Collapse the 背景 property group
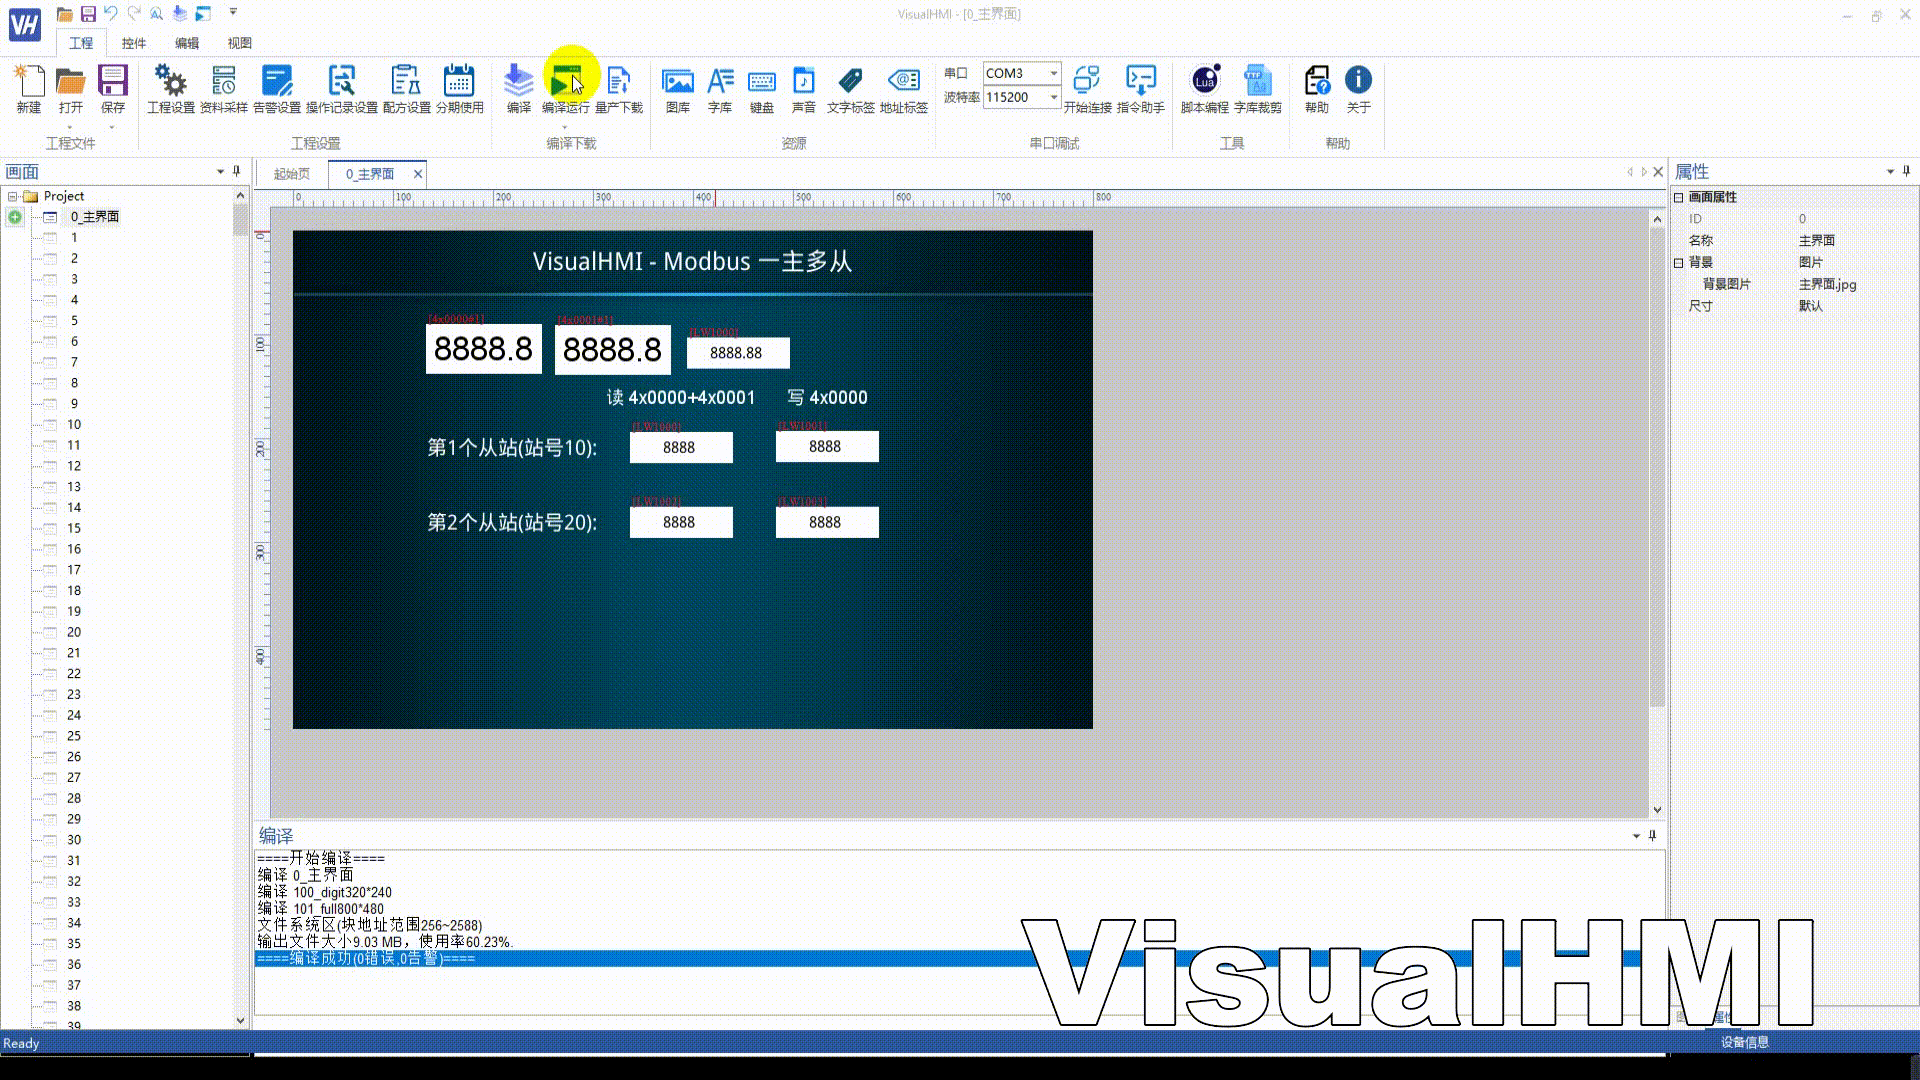 click(x=1679, y=262)
